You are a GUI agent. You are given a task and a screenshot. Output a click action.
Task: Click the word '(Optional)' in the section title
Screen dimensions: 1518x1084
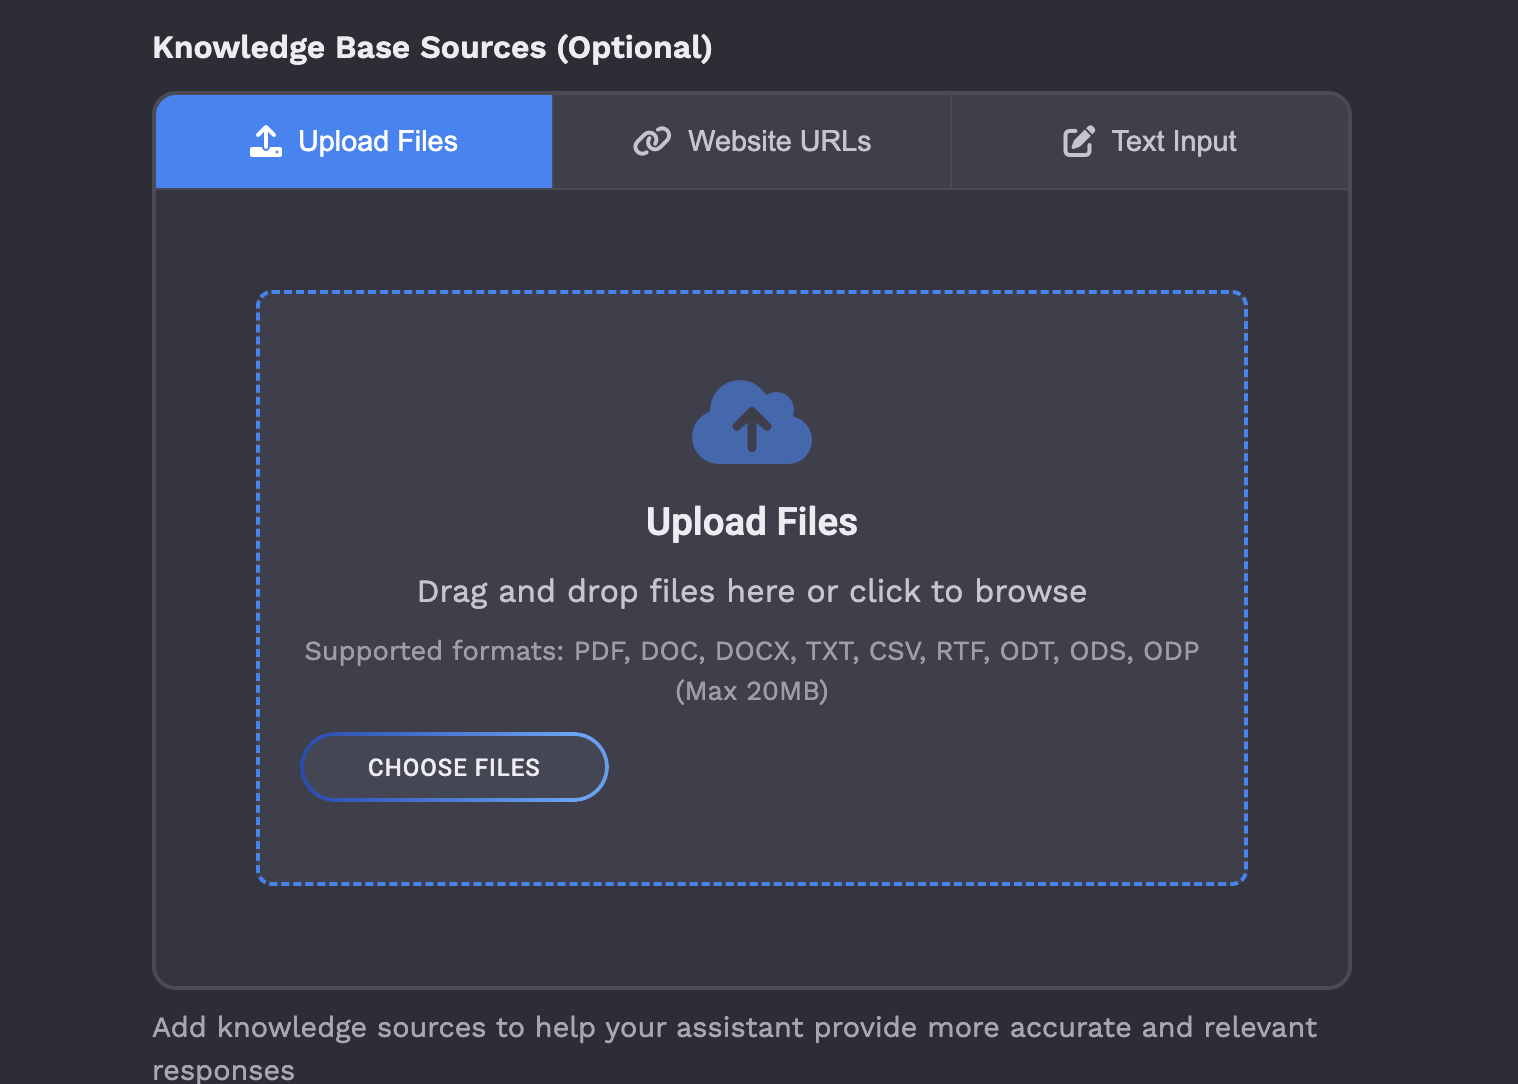(x=634, y=47)
